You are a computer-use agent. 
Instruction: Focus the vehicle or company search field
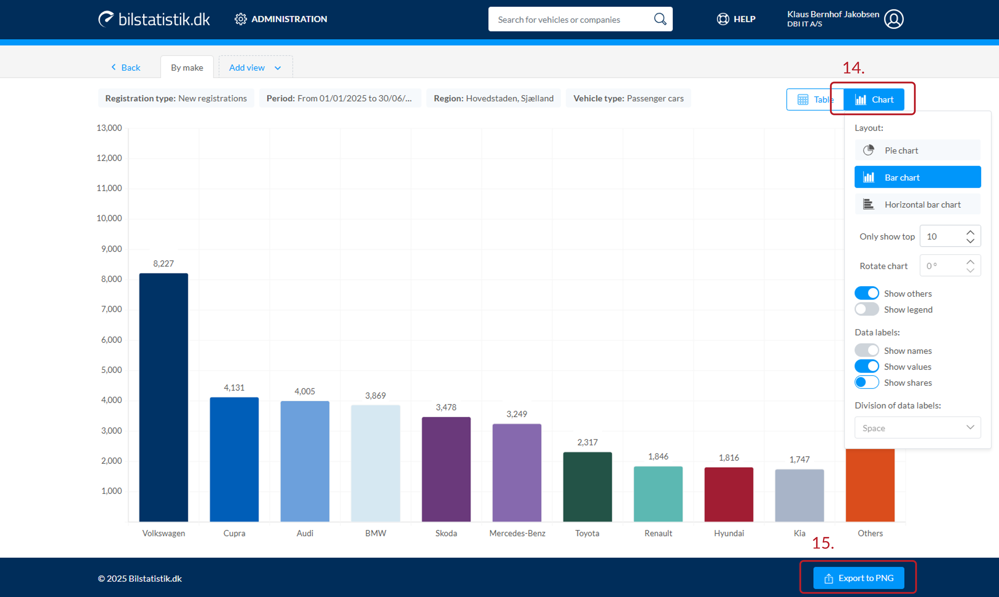[x=570, y=19]
